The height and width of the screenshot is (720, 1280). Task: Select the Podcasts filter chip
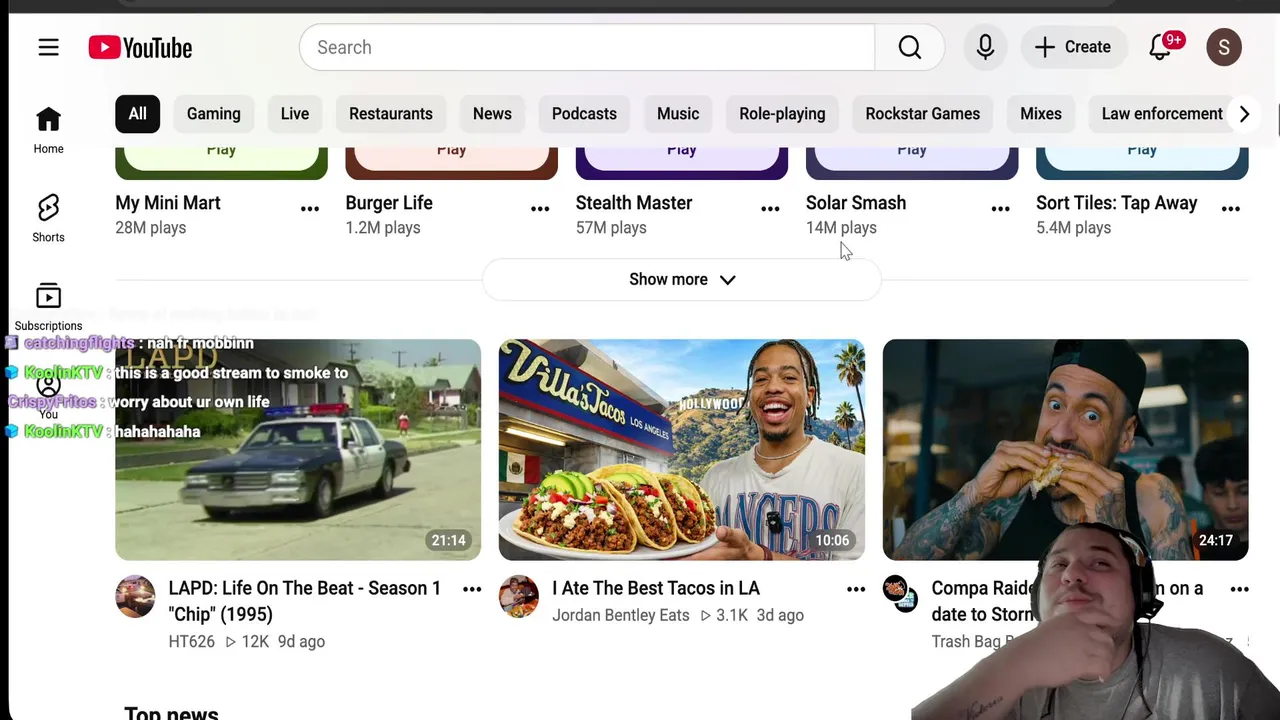click(x=584, y=114)
